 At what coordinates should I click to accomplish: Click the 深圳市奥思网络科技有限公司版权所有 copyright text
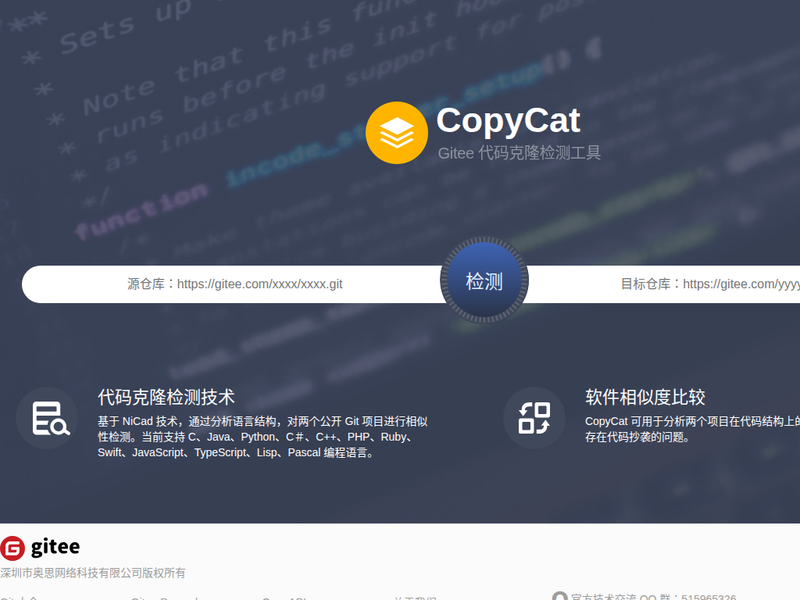(93, 573)
